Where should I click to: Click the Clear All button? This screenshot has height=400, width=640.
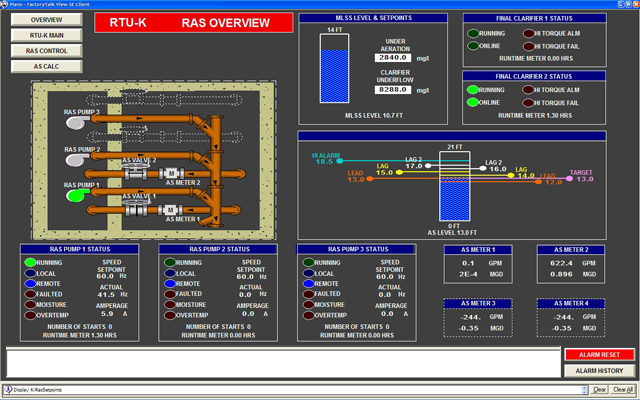pos(622,389)
